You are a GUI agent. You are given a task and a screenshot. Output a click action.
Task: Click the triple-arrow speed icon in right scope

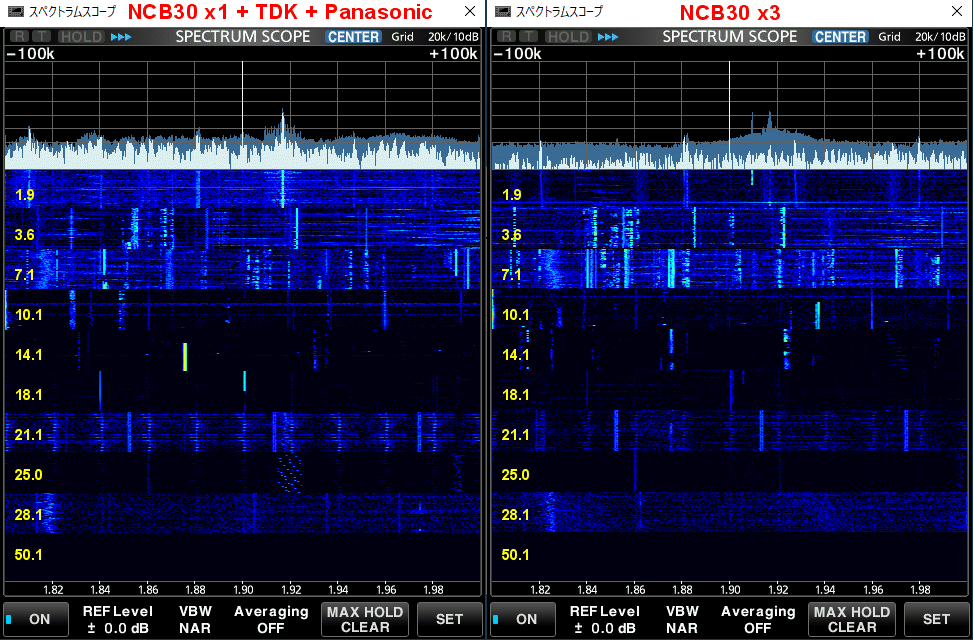[x=608, y=37]
